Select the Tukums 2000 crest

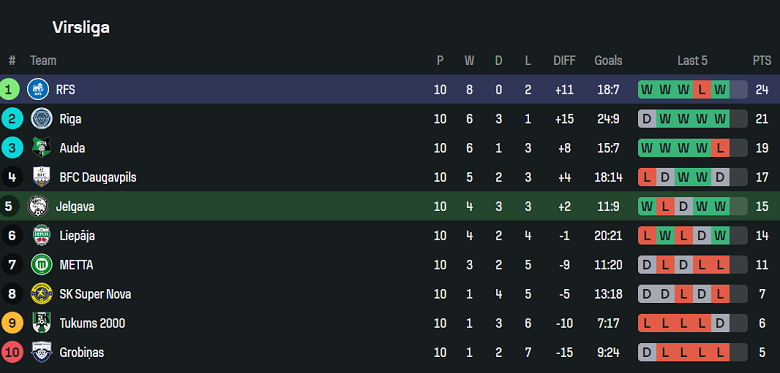point(41,323)
